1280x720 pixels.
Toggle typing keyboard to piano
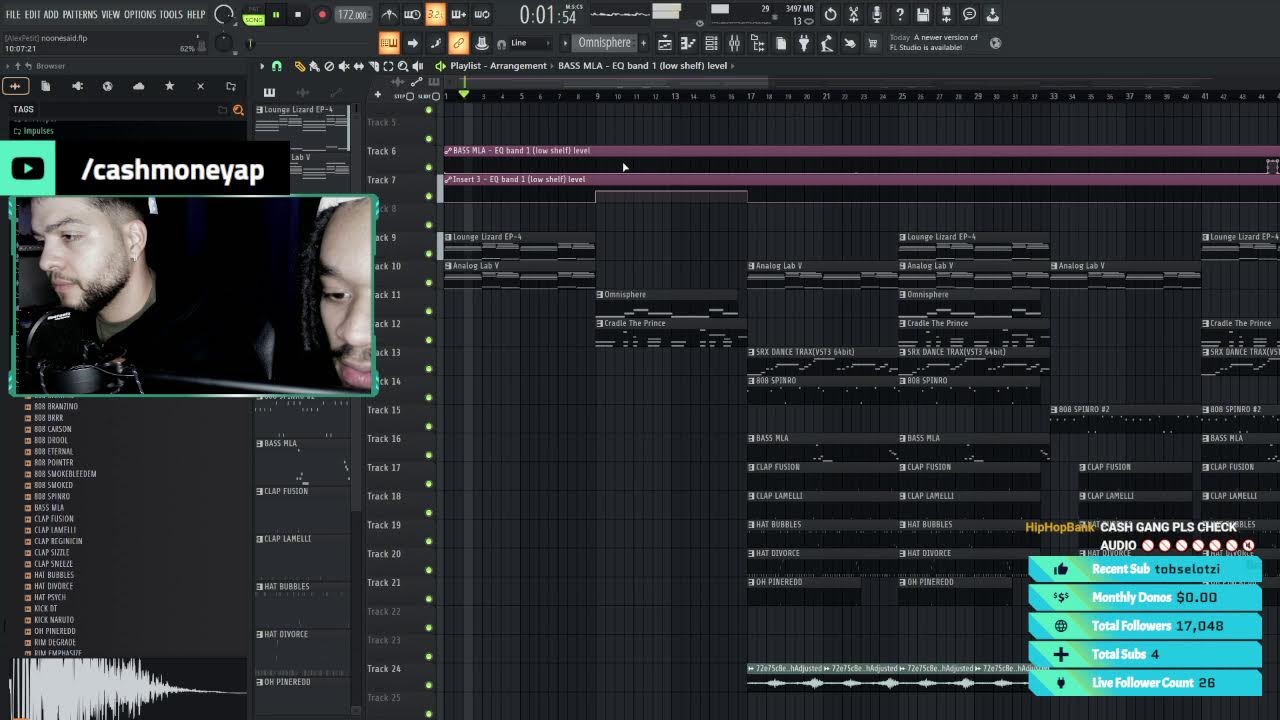[389, 43]
